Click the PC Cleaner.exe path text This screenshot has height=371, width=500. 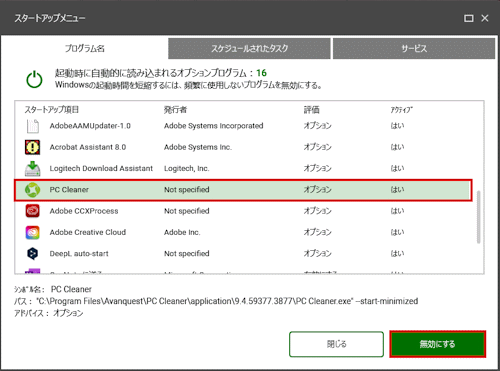coord(227,301)
